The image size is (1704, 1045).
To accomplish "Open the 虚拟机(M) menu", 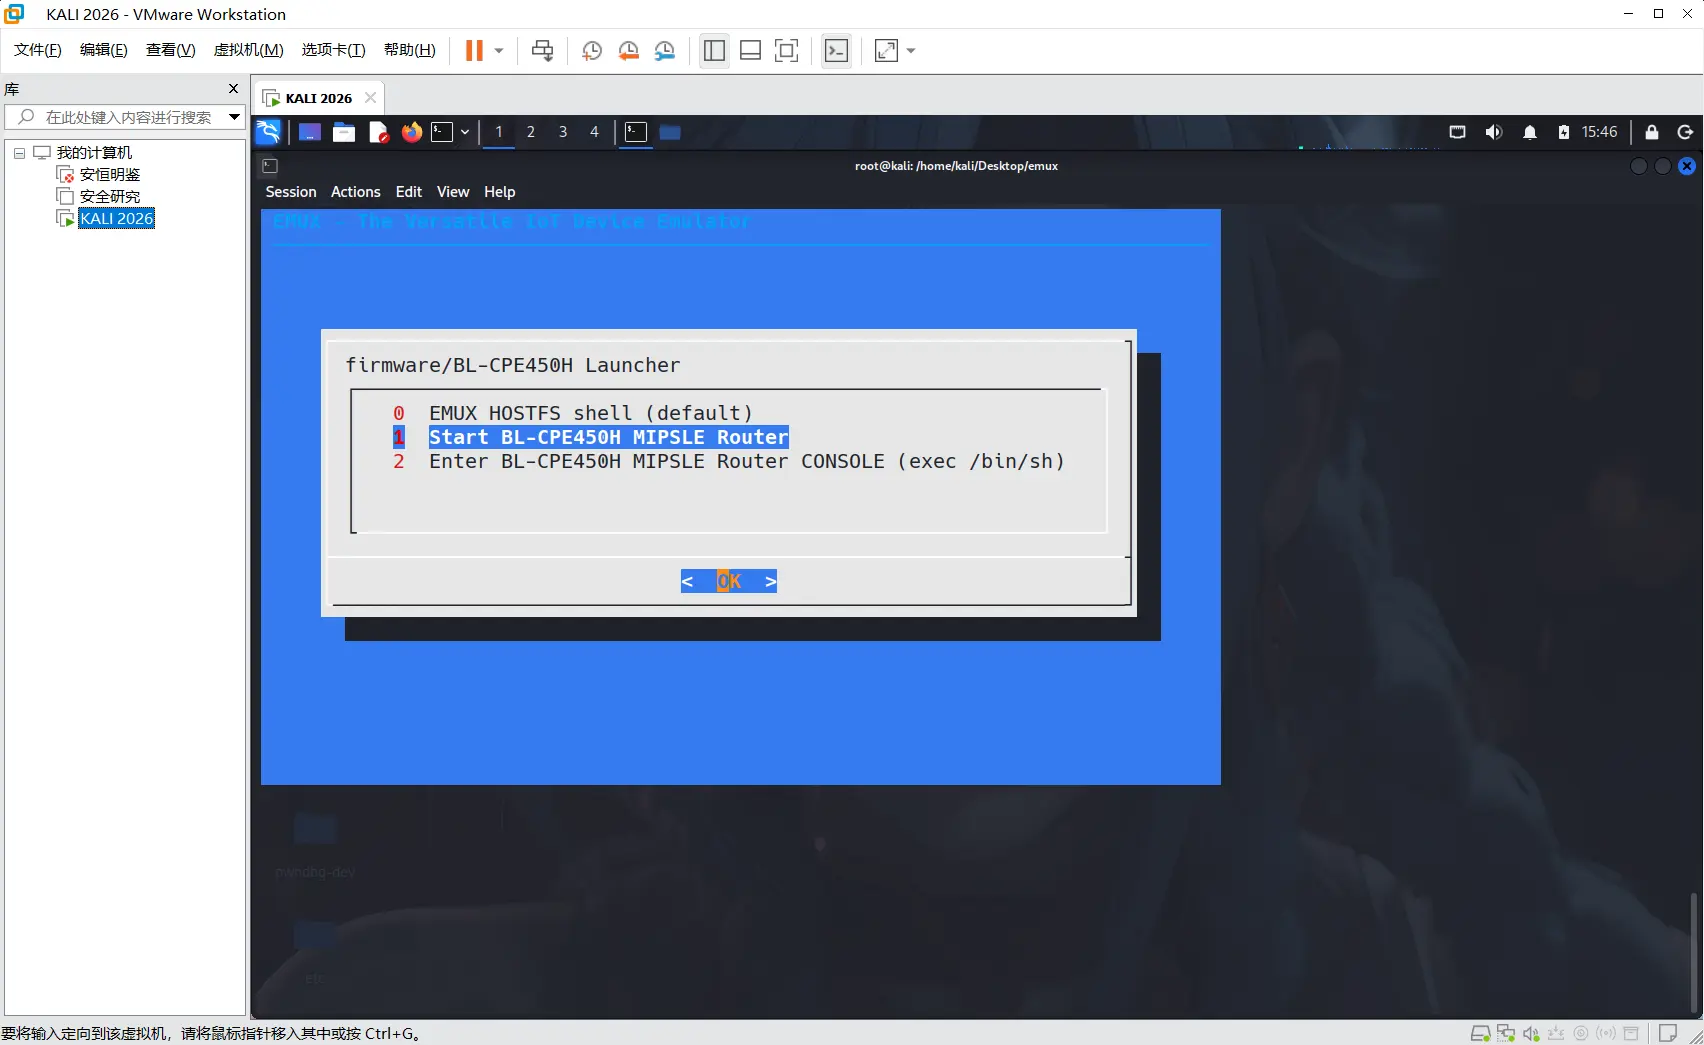I will coord(249,50).
